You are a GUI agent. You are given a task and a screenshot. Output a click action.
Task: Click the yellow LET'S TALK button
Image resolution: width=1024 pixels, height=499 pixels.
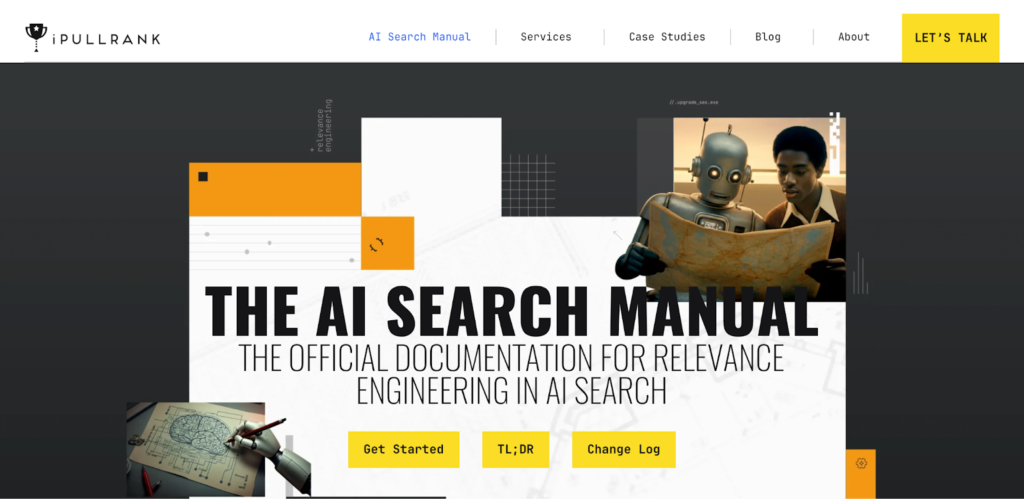950,38
